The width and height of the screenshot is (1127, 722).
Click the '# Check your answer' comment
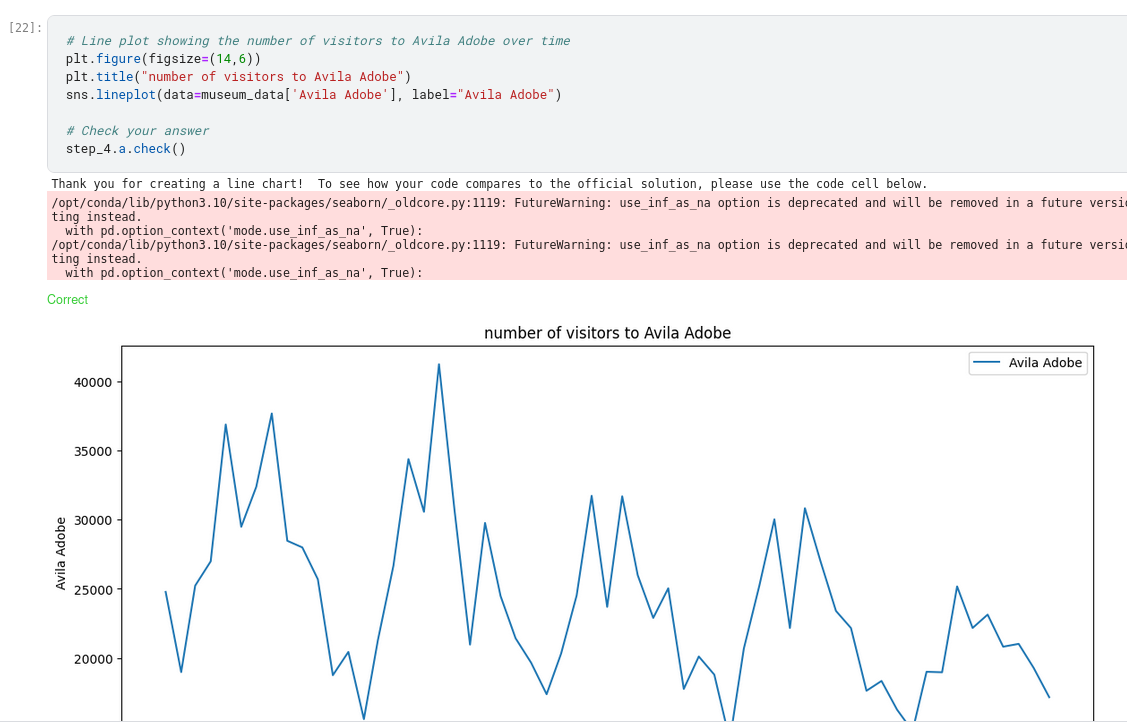pos(137,131)
